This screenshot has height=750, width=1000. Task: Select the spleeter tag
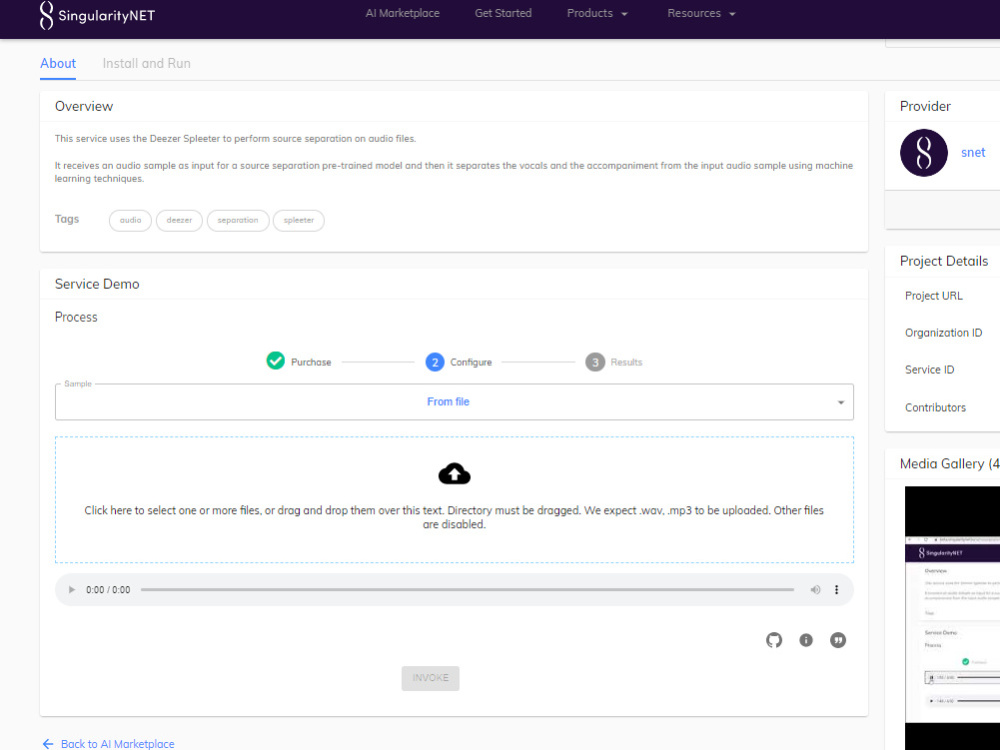point(298,221)
